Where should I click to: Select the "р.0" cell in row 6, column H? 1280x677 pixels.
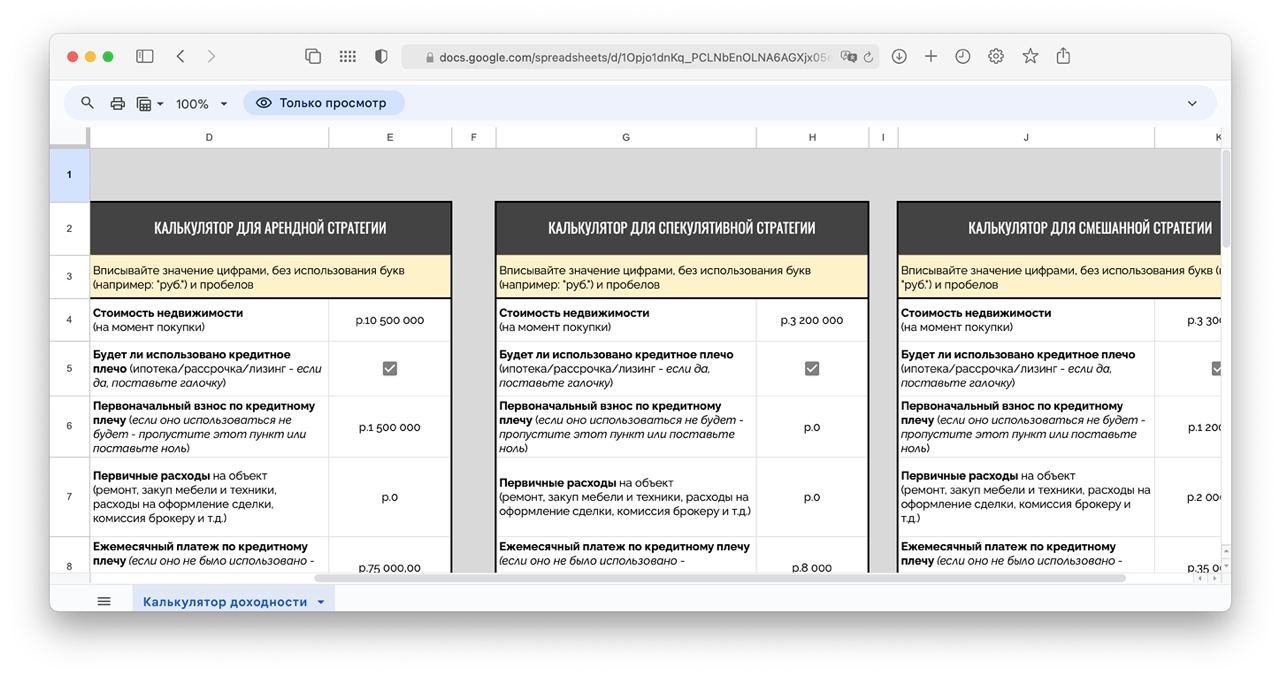coord(812,427)
